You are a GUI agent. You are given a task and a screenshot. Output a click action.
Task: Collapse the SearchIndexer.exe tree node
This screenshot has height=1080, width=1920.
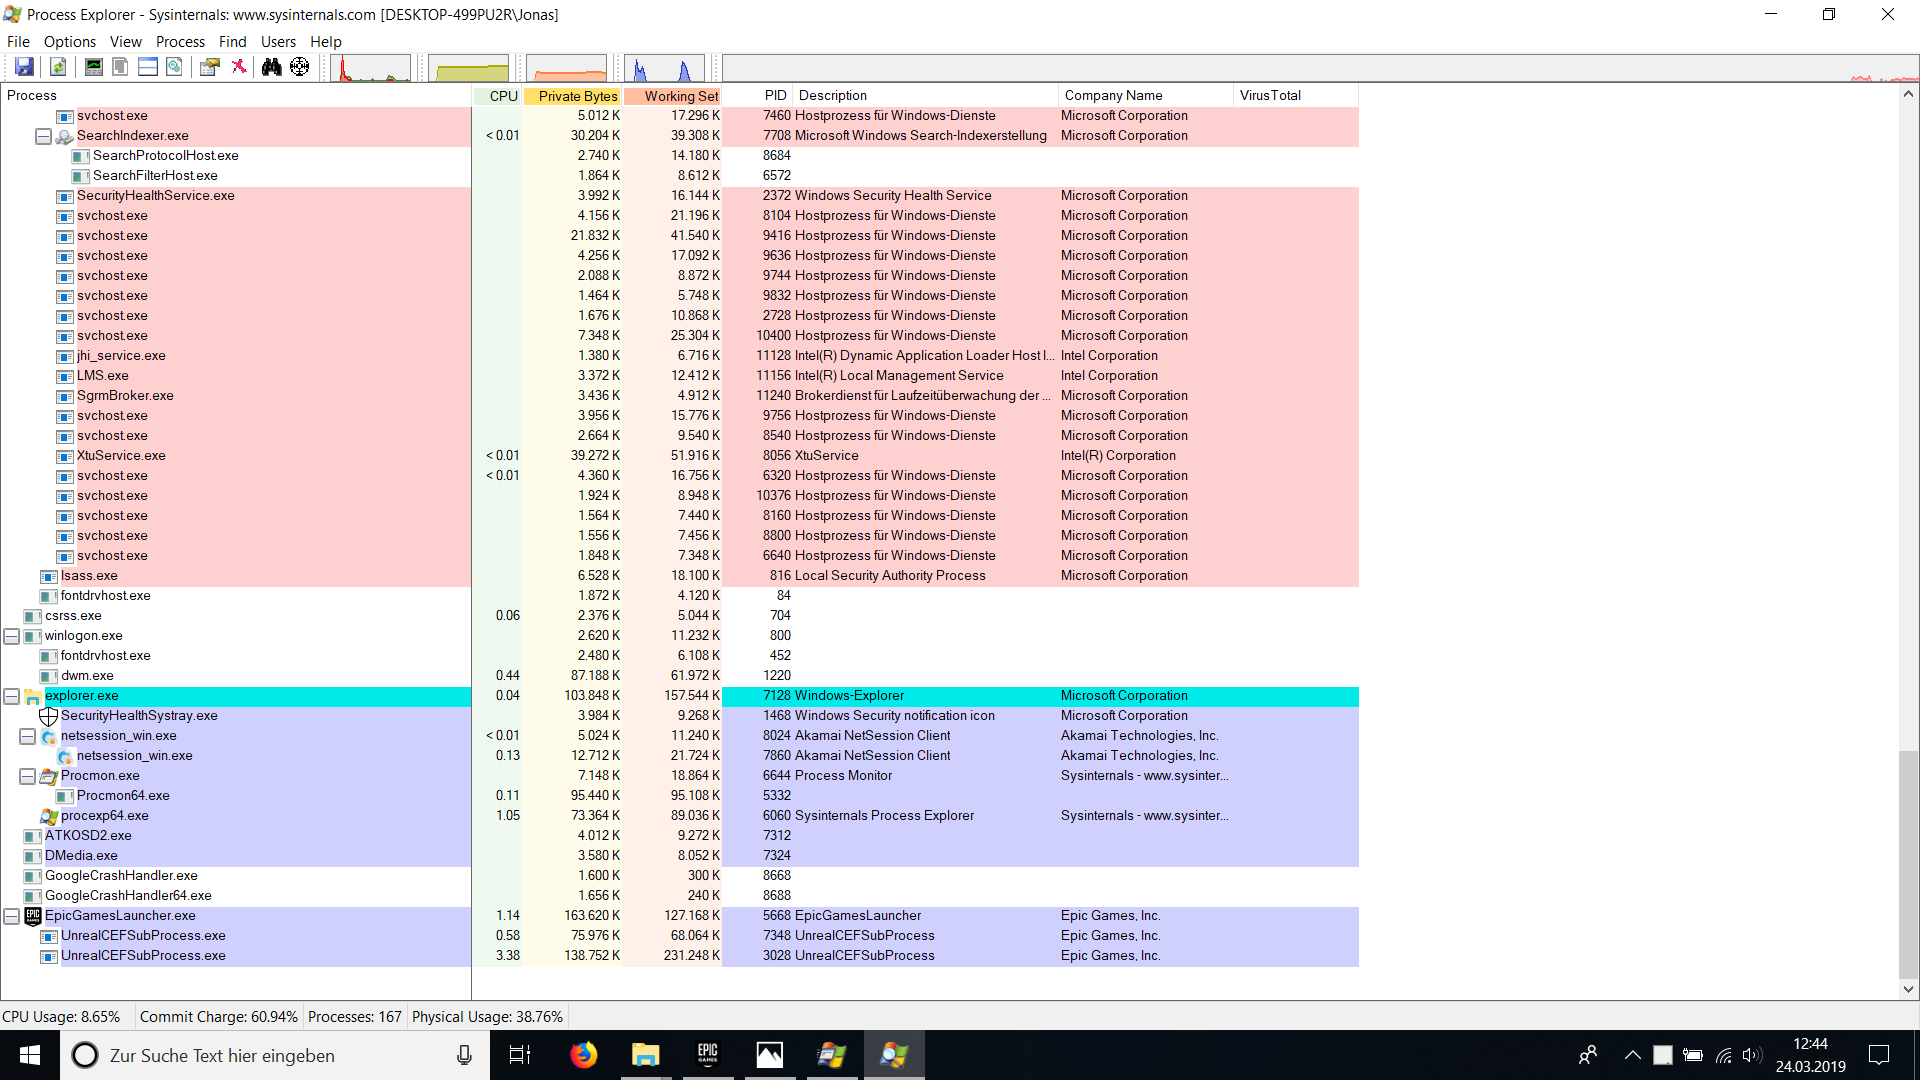click(43, 136)
